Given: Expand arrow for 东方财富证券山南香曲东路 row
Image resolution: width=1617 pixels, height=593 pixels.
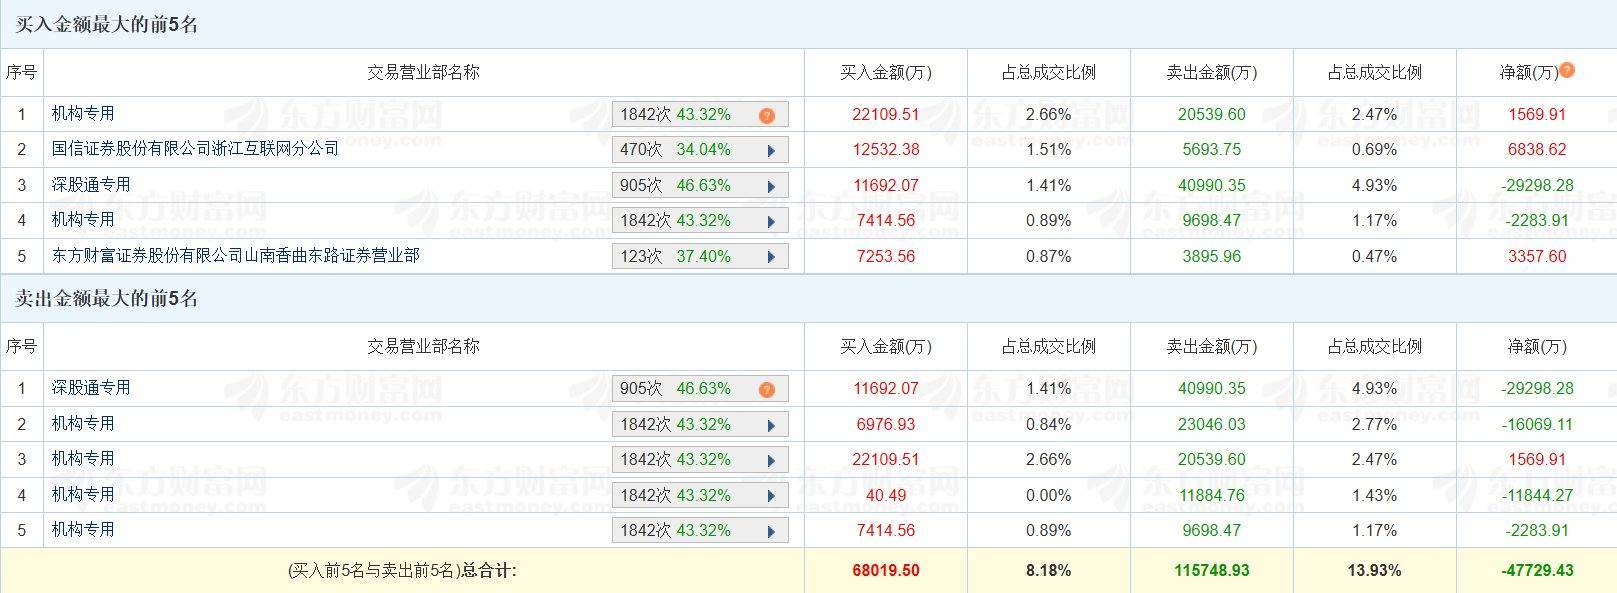Looking at the screenshot, I should click(771, 257).
